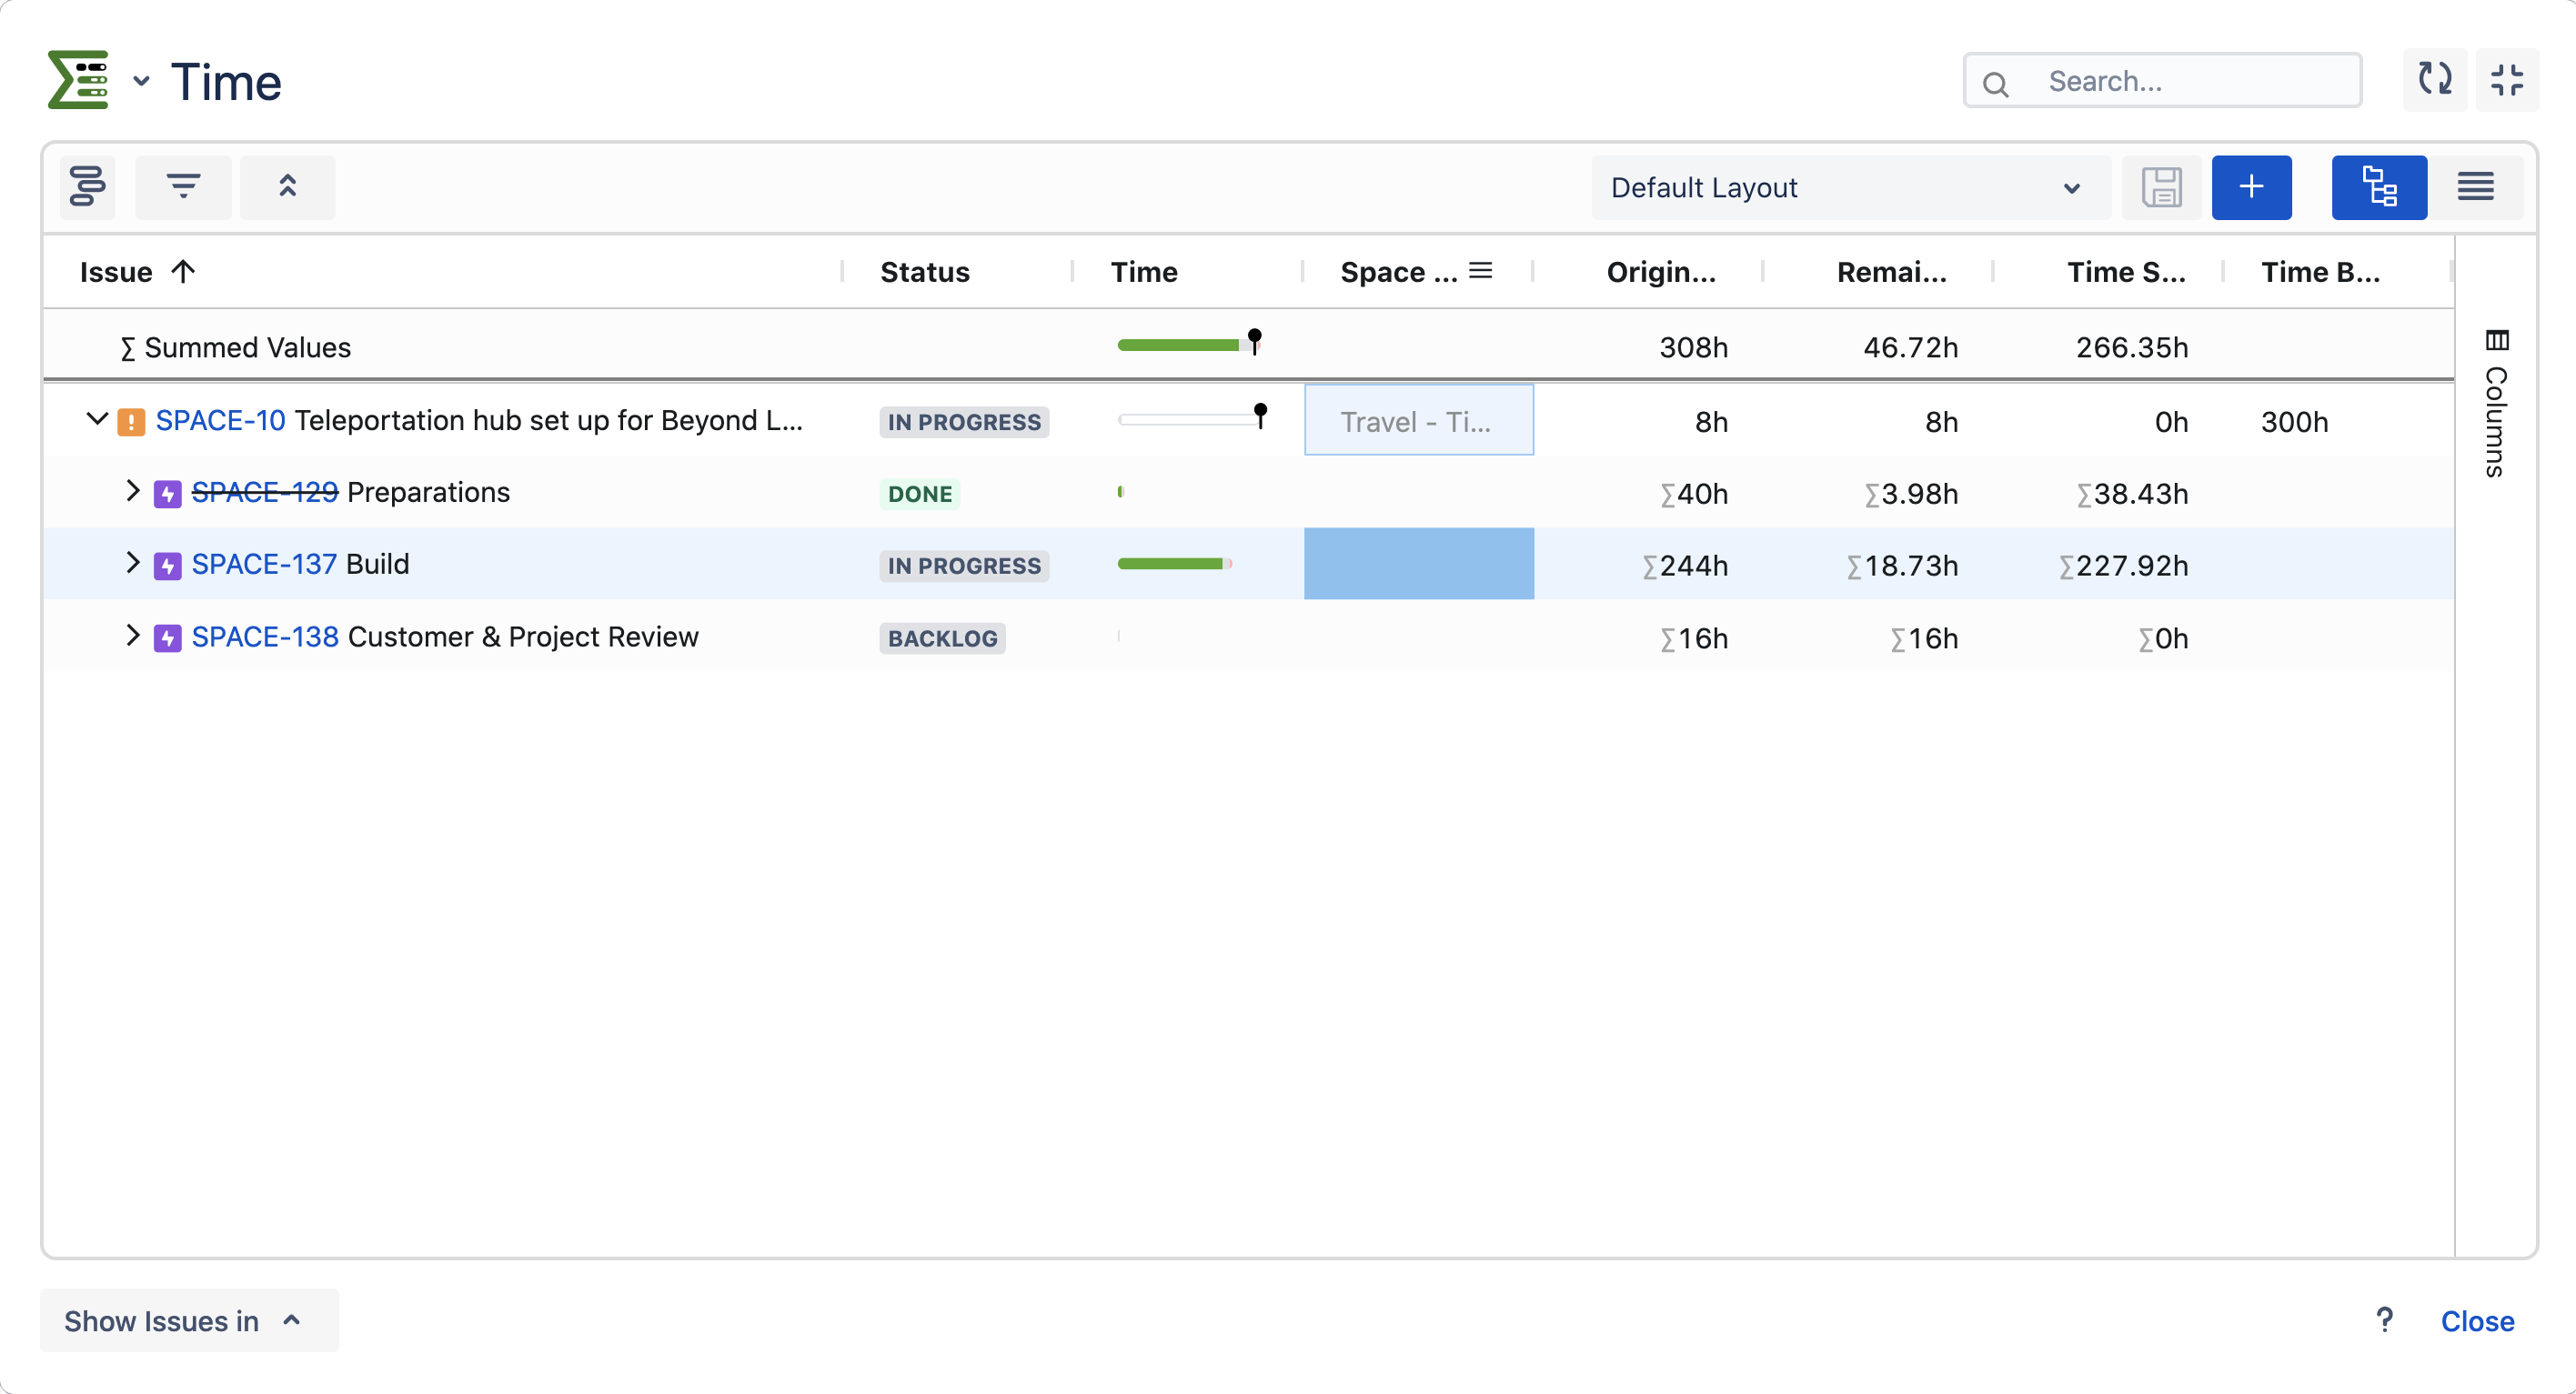Open the Columns side panel
Image resolution: width=2576 pixels, height=1394 pixels.
(x=2496, y=405)
